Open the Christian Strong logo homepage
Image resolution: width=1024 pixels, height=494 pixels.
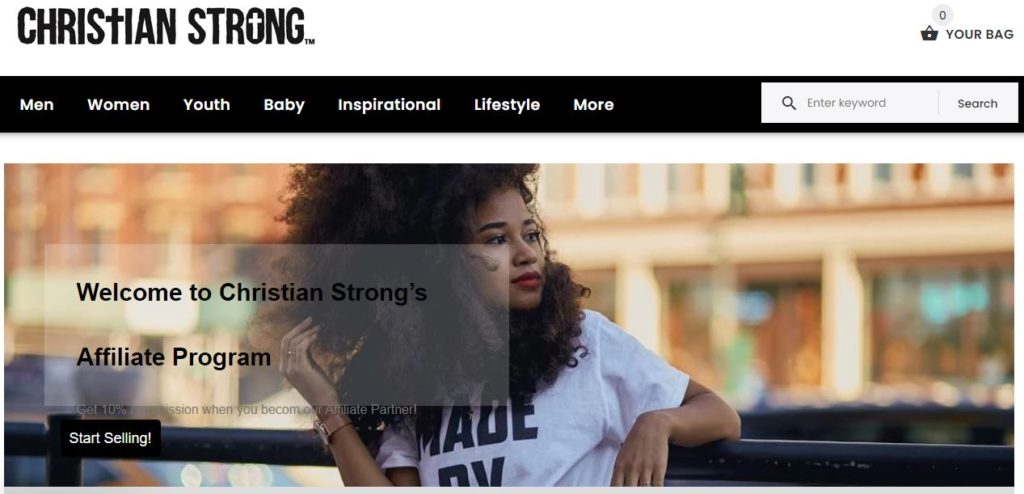click(166, 27)
